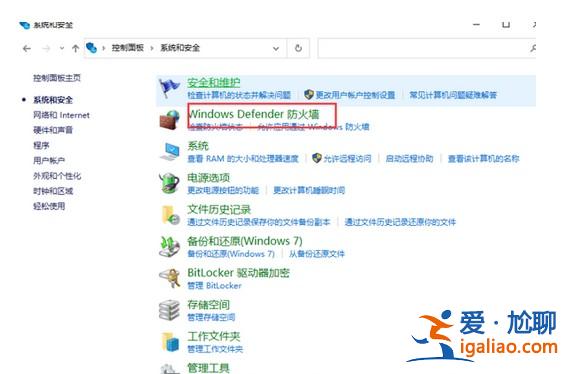Click the title-bar 系统和安全 window icon
Viewport: 570px width, 374px height.
[x=24, y=25]
